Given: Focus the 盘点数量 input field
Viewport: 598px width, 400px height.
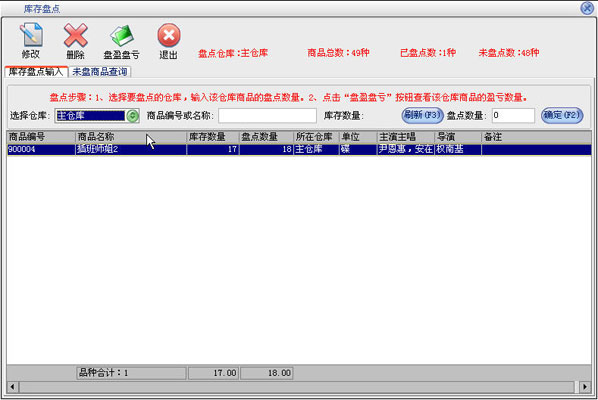Looking at the screenshot, I should [513, 116].
